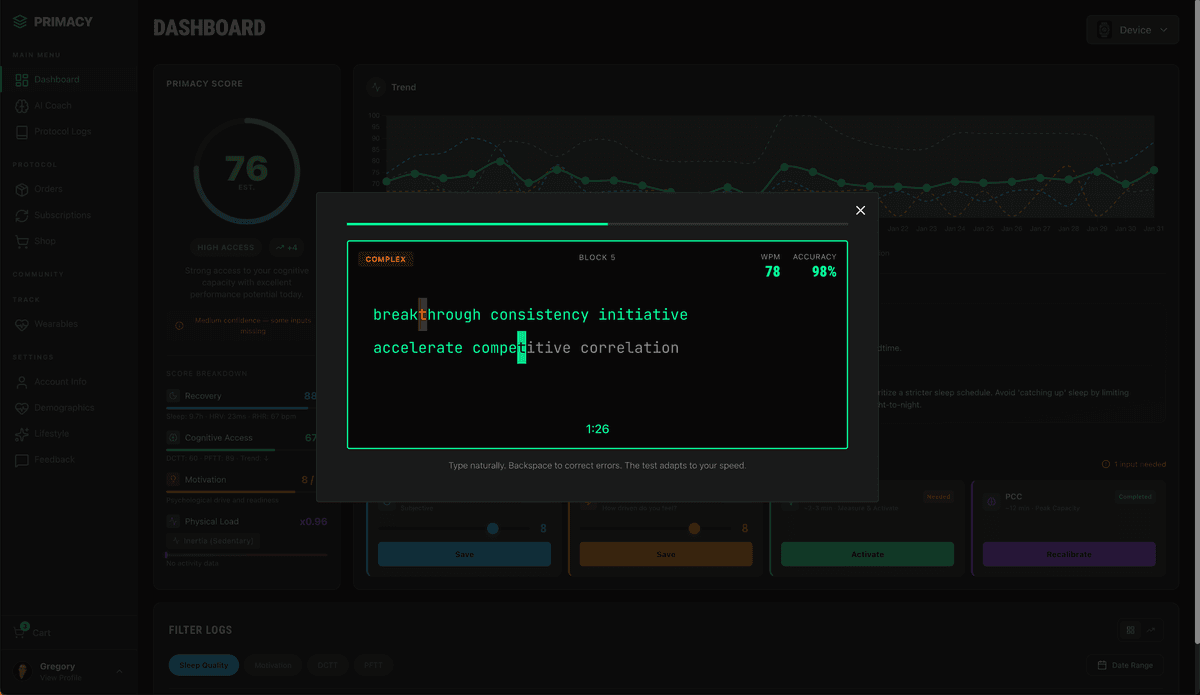Screen dimensions: 1200x695
Task: Switch Filter Logs to trend line view
Action: pos(1152,630)
